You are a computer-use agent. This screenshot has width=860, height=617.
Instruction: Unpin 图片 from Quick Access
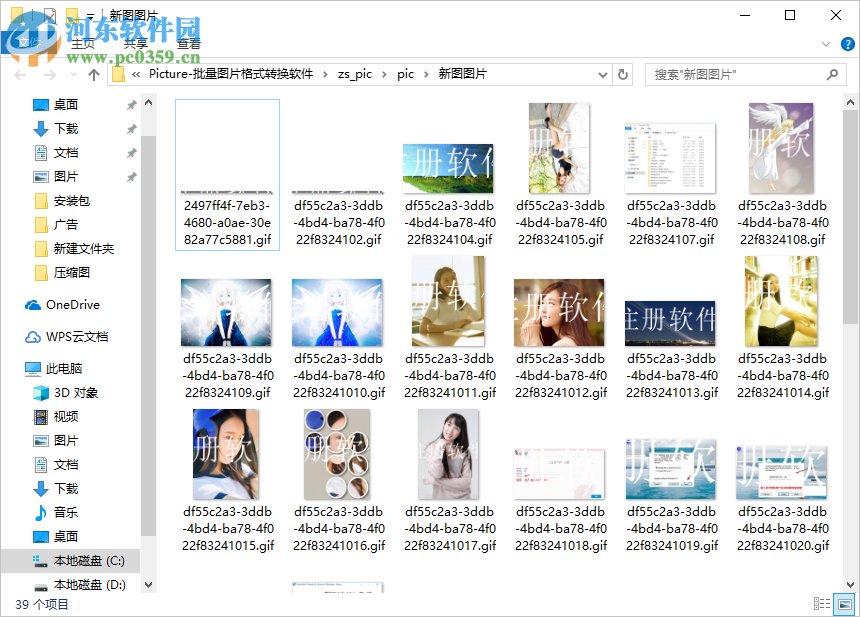pyautogui.click(x=130, y=176)
